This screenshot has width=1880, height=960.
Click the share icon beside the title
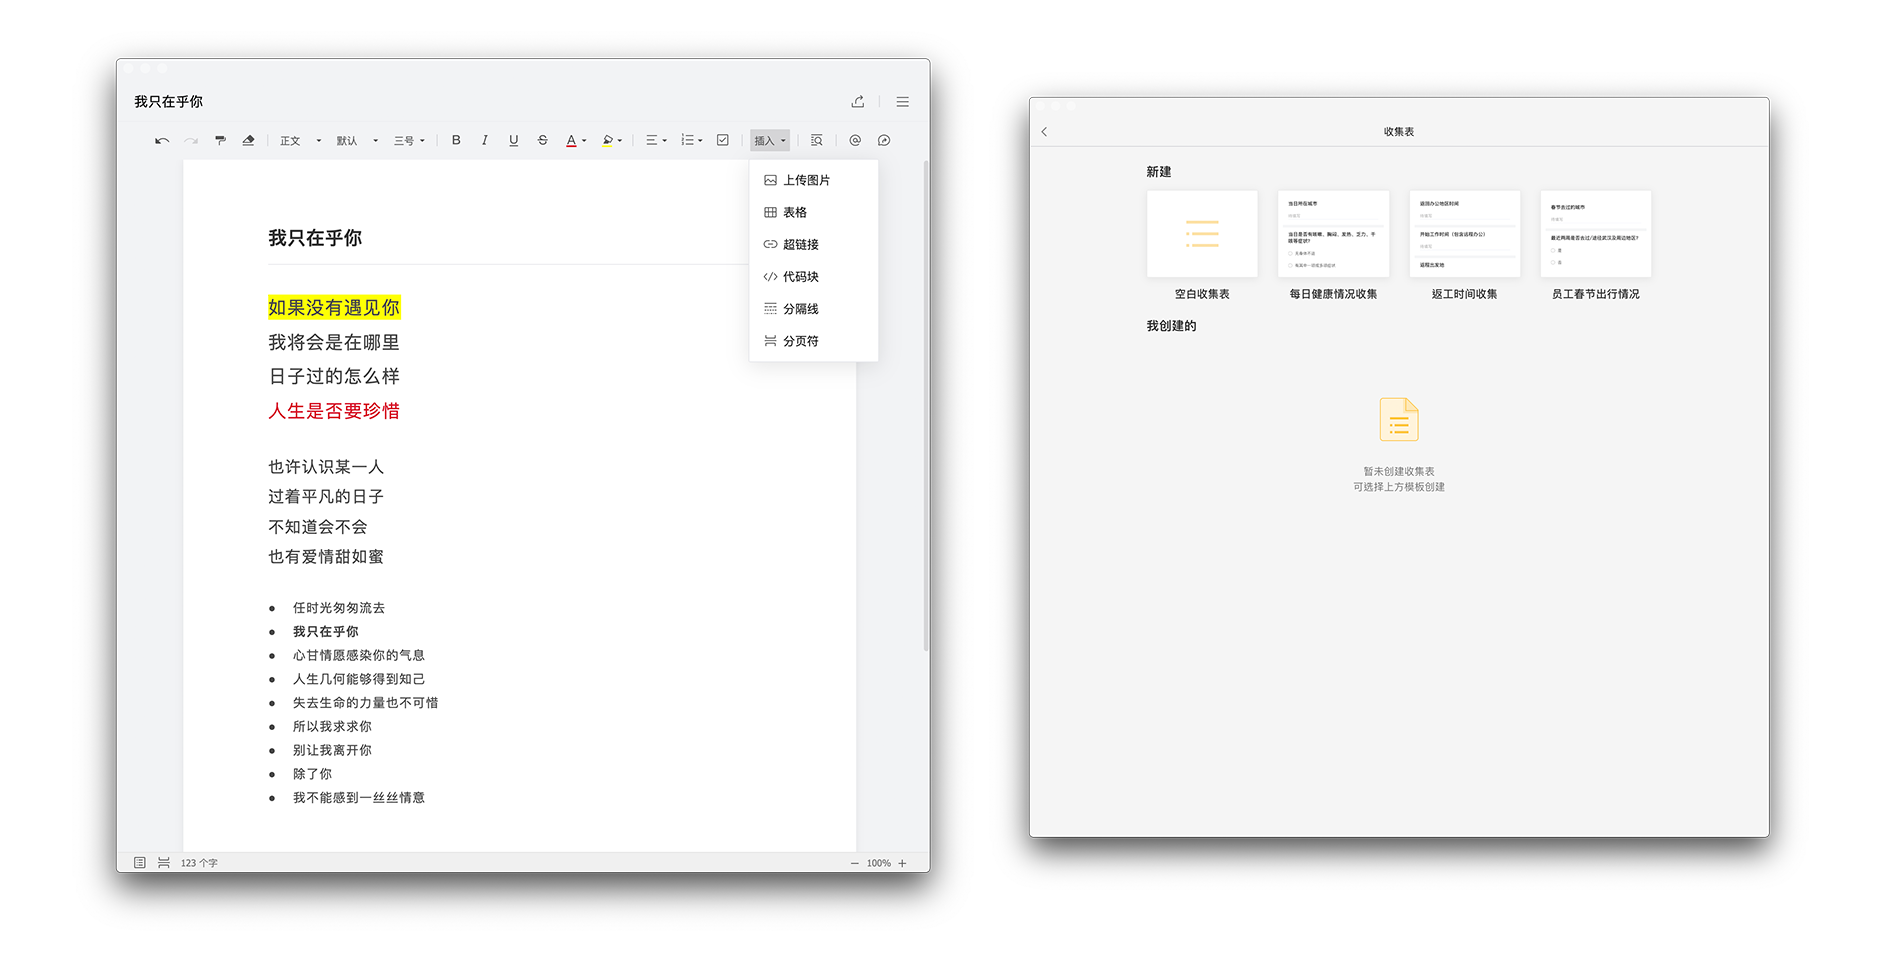point(858,102)
